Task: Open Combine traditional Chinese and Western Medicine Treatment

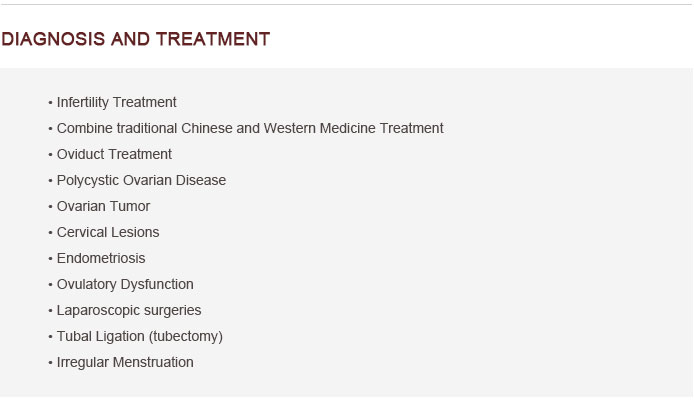Action: pyautogui.click(x=250, y=128)
